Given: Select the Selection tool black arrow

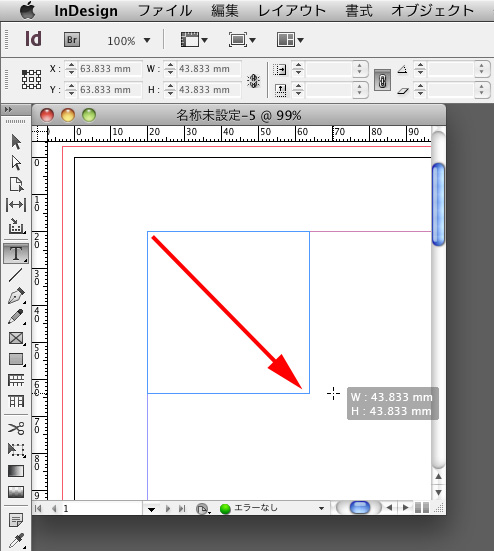Looking at the screenshot, I should (x=16, y=141).
